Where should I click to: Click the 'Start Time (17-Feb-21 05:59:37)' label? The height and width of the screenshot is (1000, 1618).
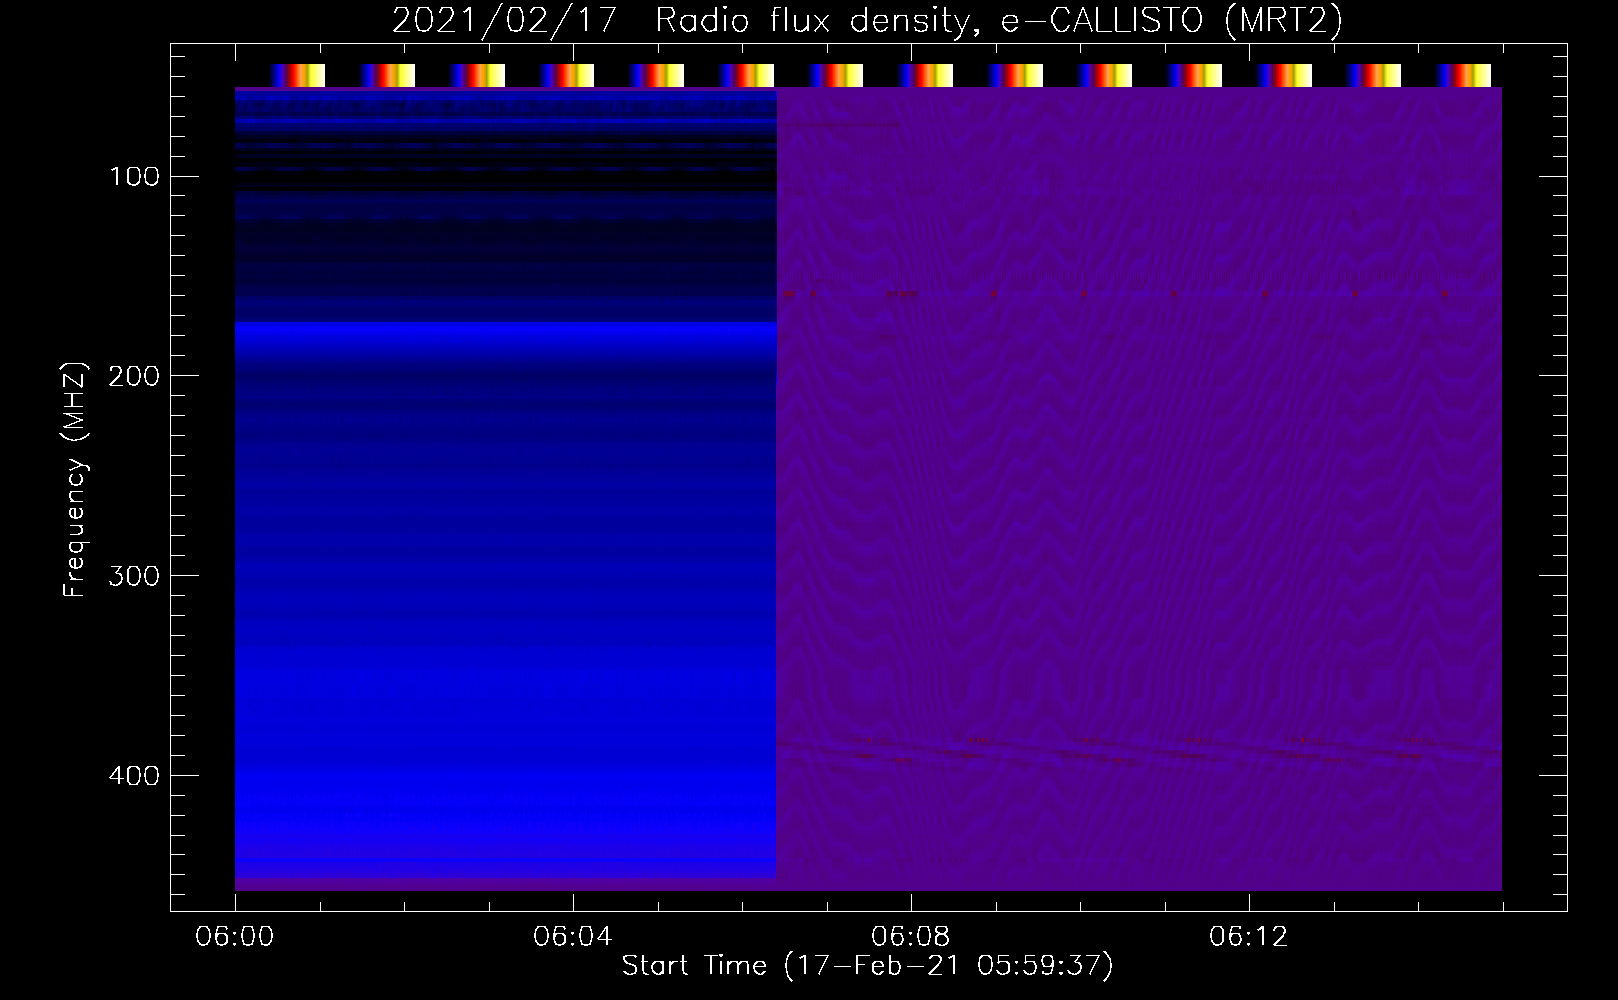click(x=867, y=966)
